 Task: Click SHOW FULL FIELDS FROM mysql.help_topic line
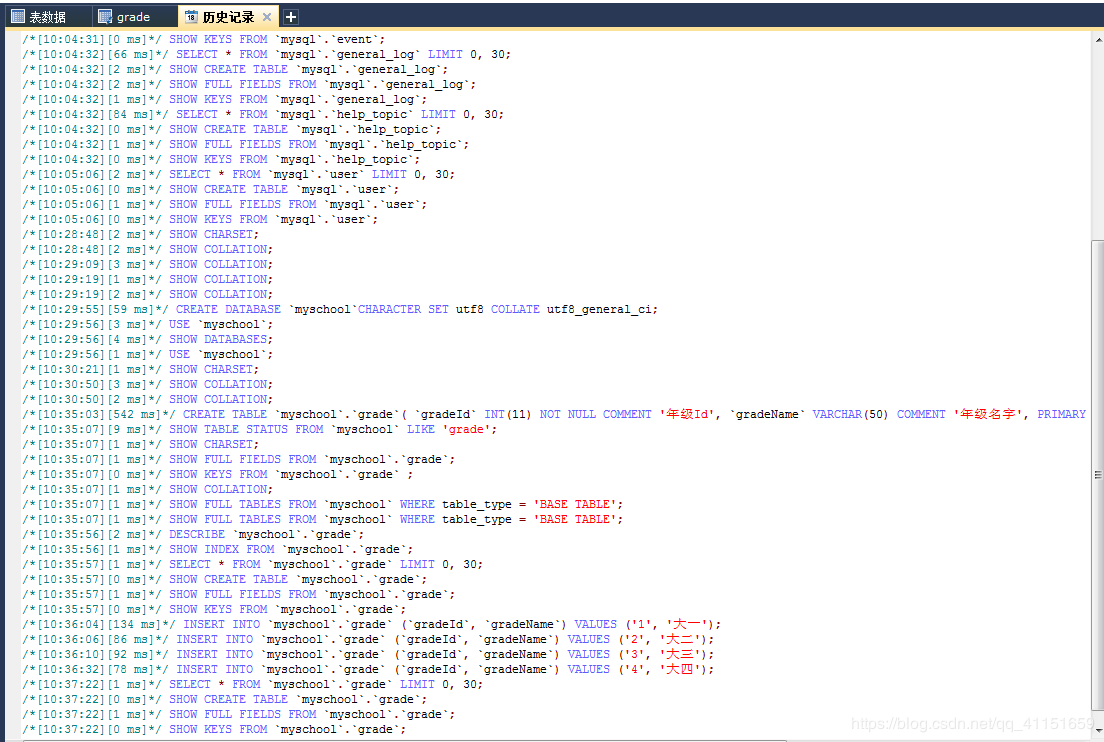coord(246,144)
